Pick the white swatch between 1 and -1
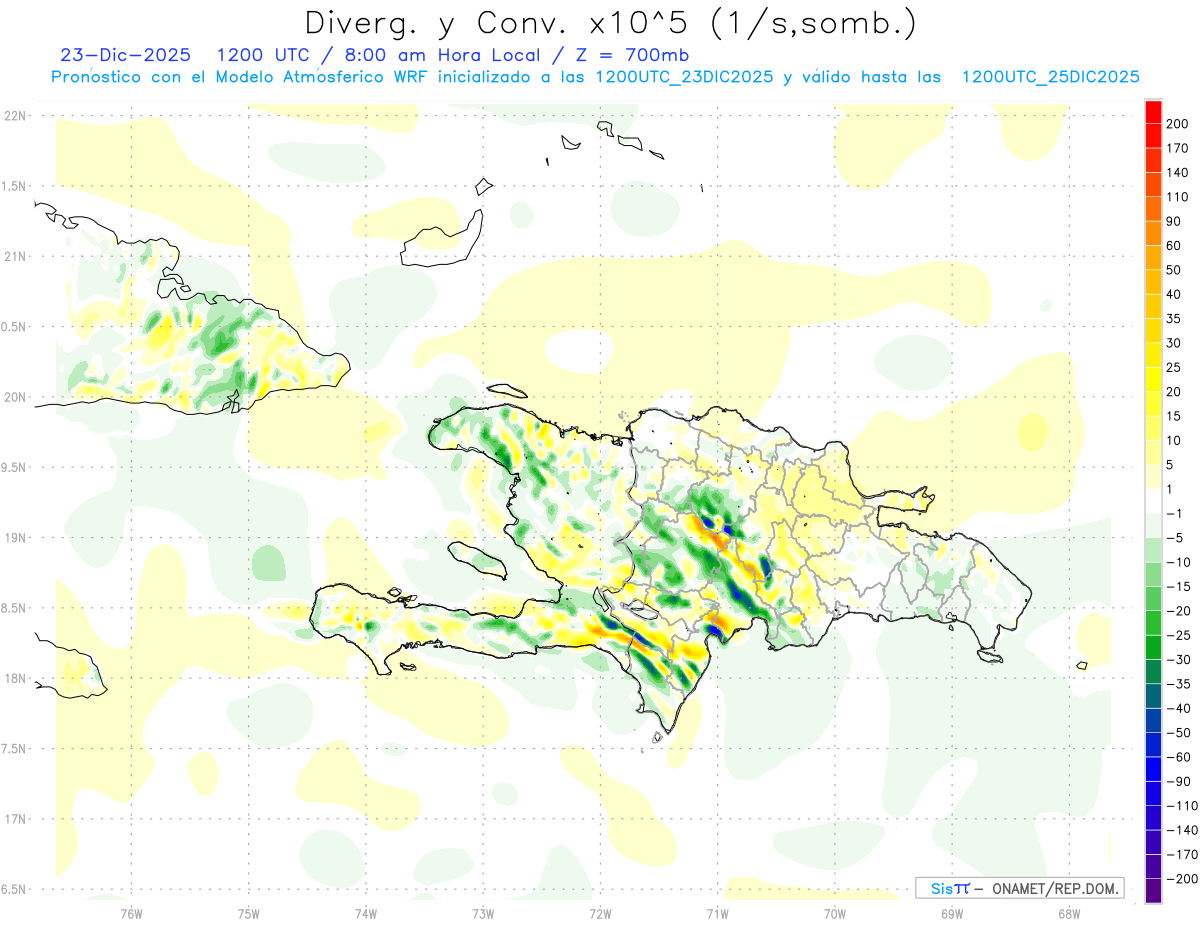This screenshot has width=1200, height=927. point(1153,502)
